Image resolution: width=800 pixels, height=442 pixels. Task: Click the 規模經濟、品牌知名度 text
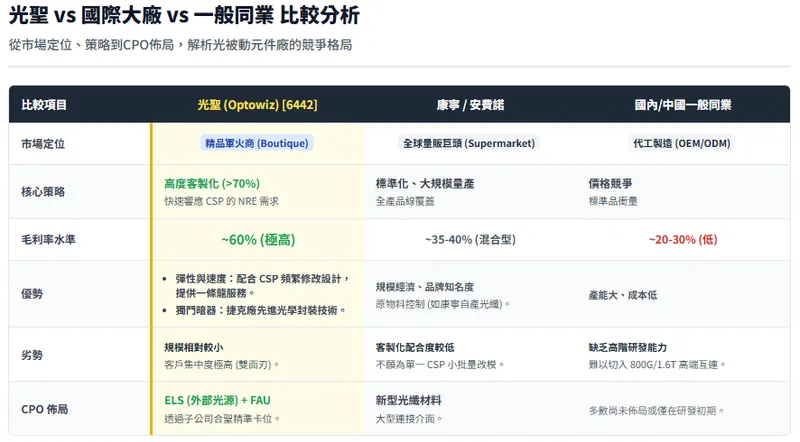coord(424,287)
